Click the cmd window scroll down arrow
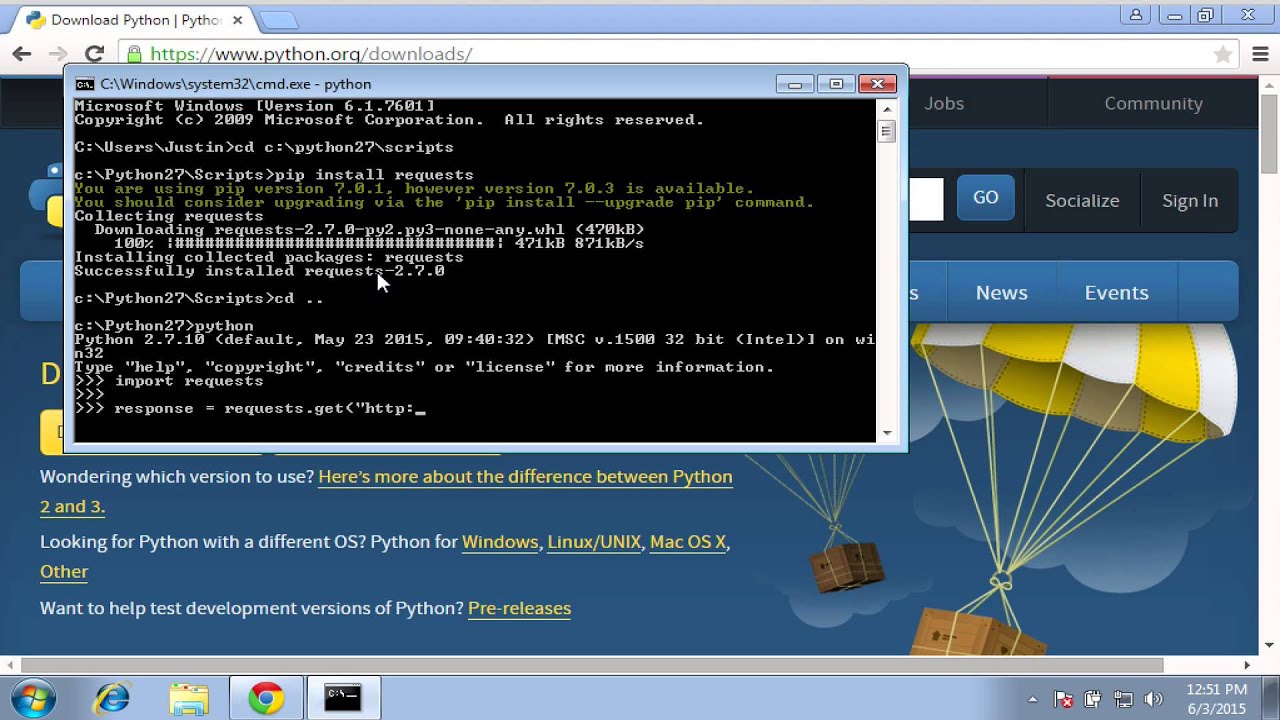The height and width of the screenshot is (720, 1280). (x=886, y=433)
